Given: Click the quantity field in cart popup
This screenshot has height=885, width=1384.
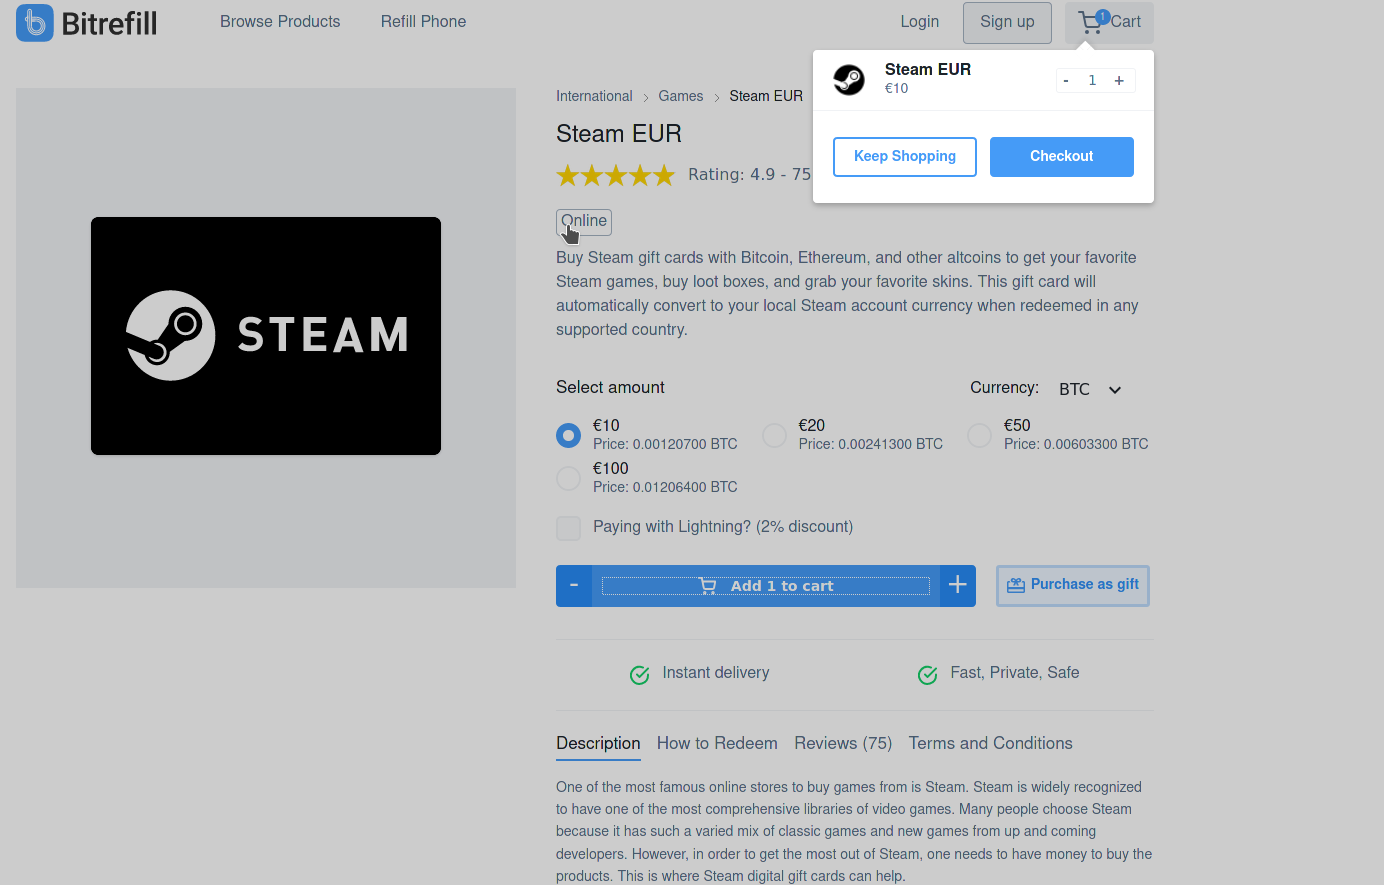Looking at the screenshot, I should 1092,81.
